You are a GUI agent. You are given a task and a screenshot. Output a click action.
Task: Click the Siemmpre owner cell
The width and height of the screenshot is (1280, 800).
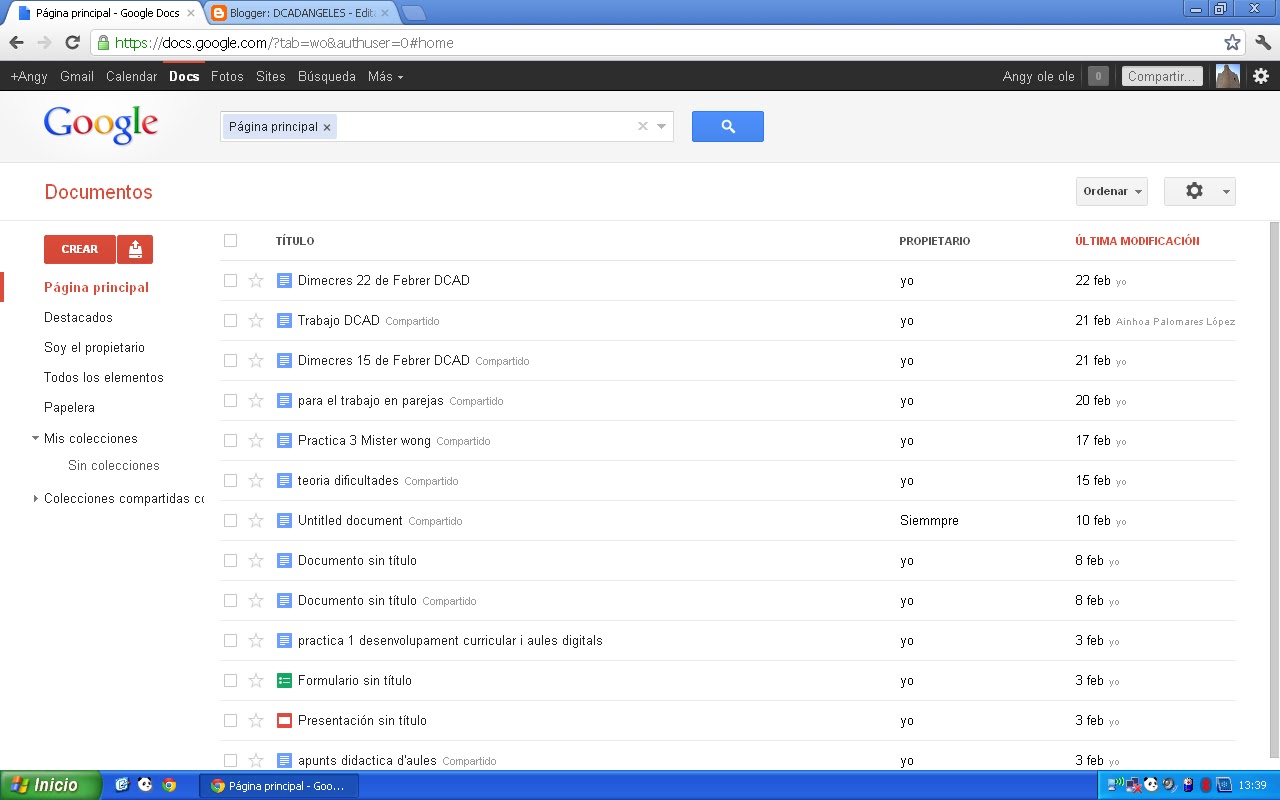pos(929,520)
